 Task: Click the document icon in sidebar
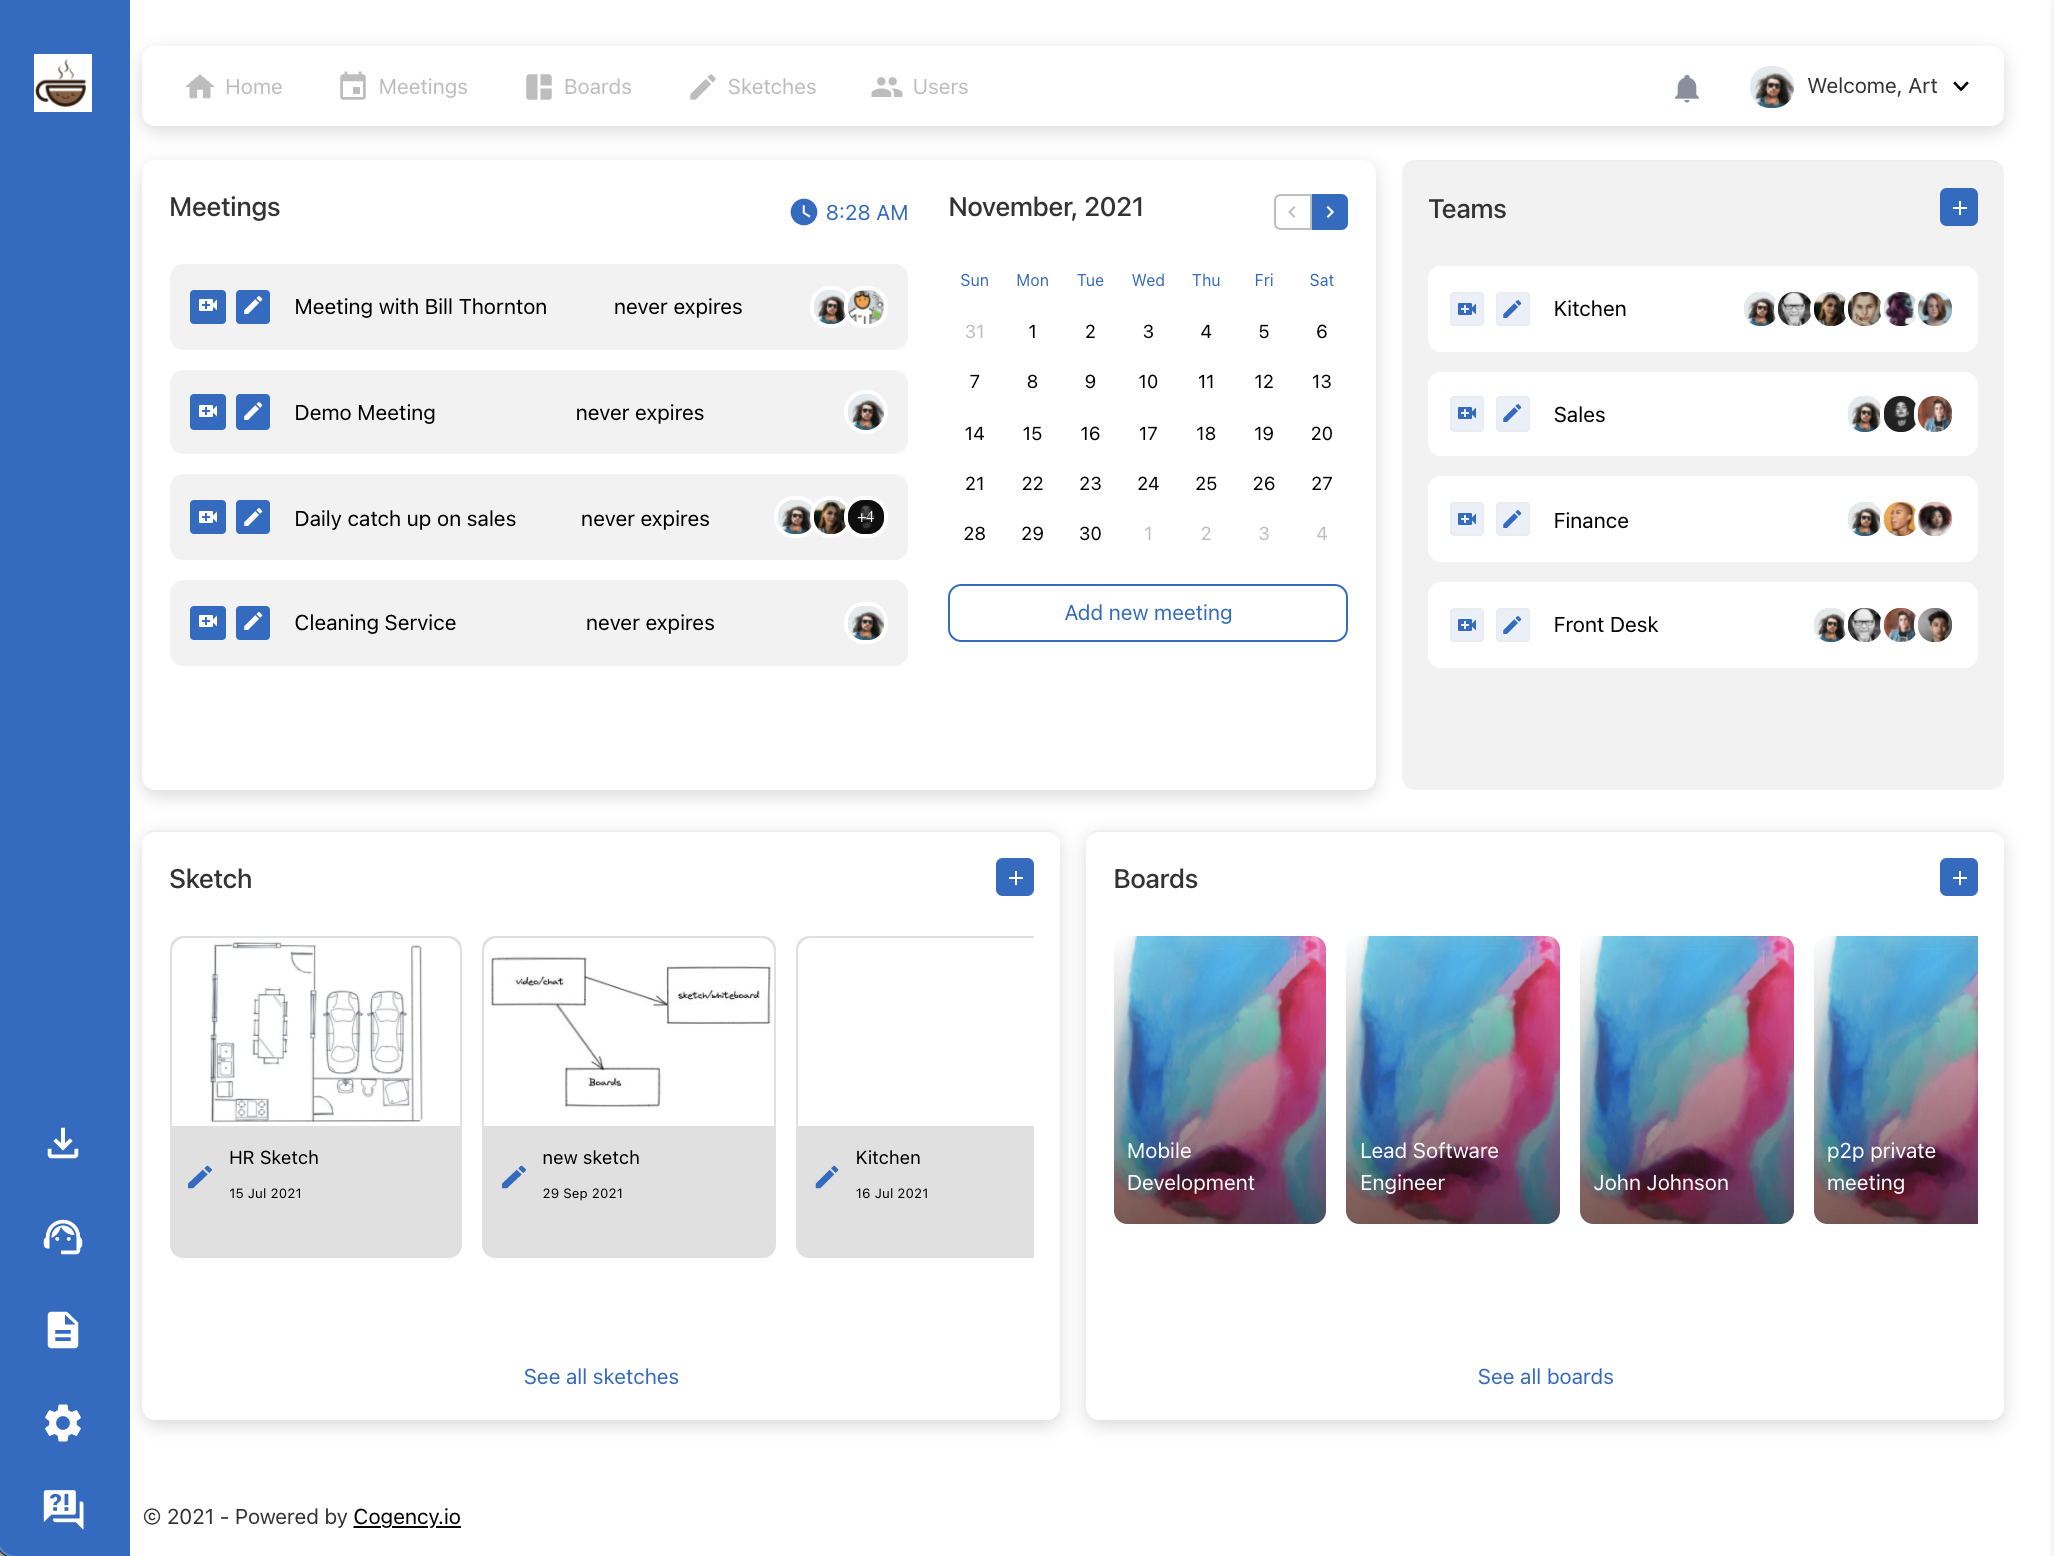pos(63,1330)
